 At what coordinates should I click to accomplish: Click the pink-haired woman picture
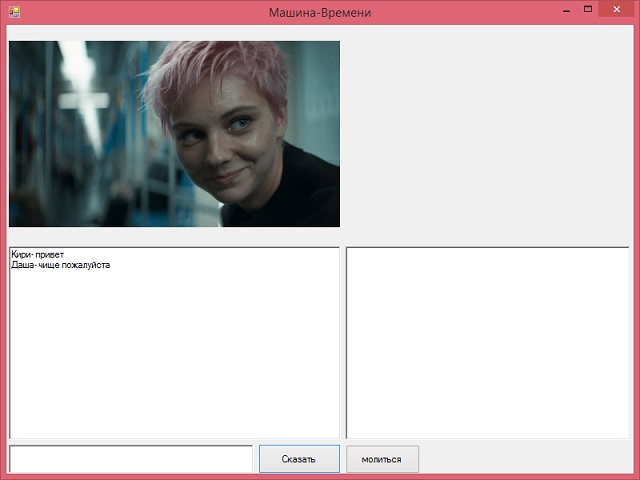174,134
